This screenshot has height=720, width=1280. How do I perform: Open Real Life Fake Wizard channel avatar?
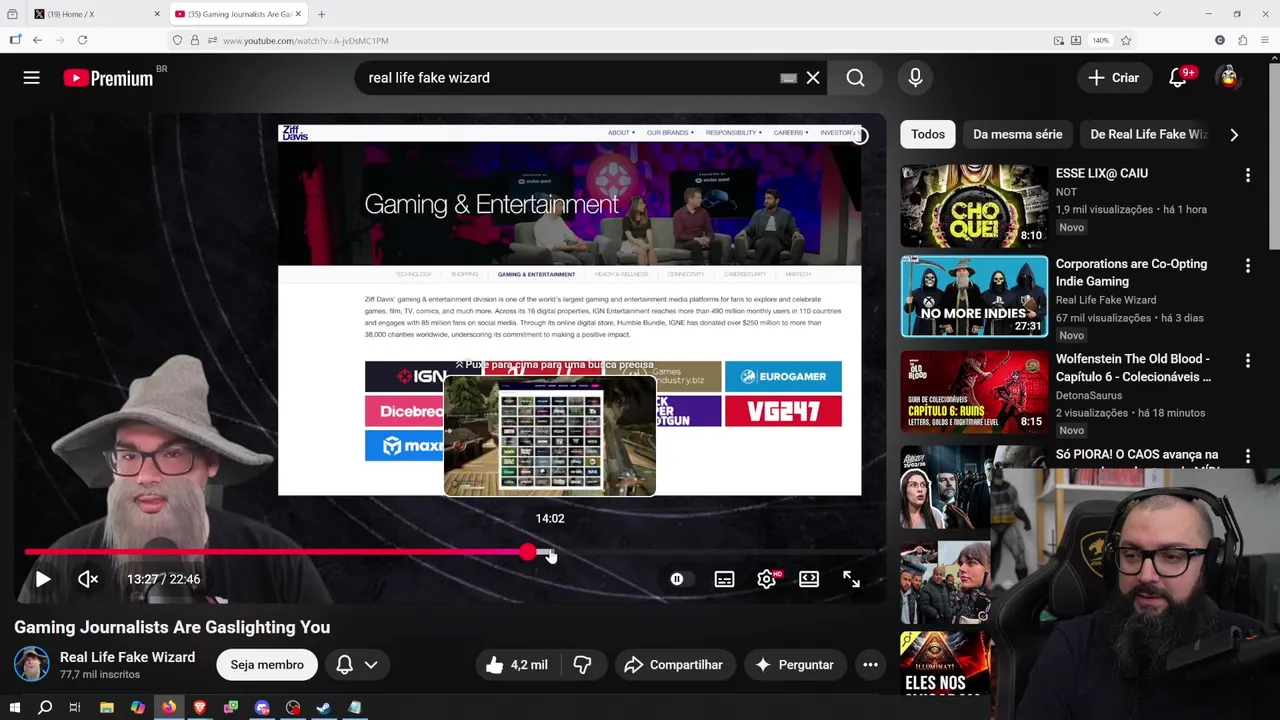(31, 664)
